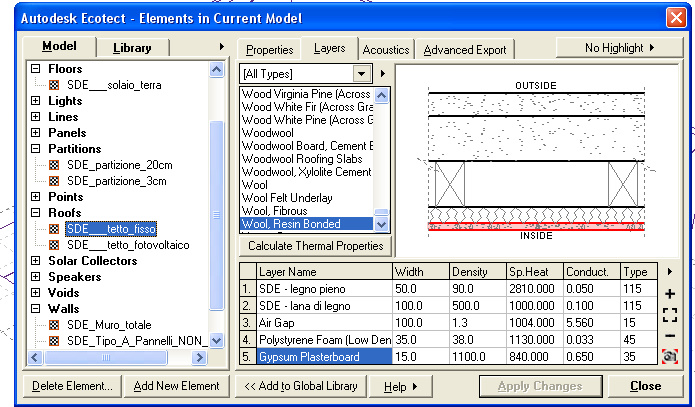The height and width of the screenshot is (407, 695).
Task: Expand the Lines tree node
Action: (x=35, y=117)
